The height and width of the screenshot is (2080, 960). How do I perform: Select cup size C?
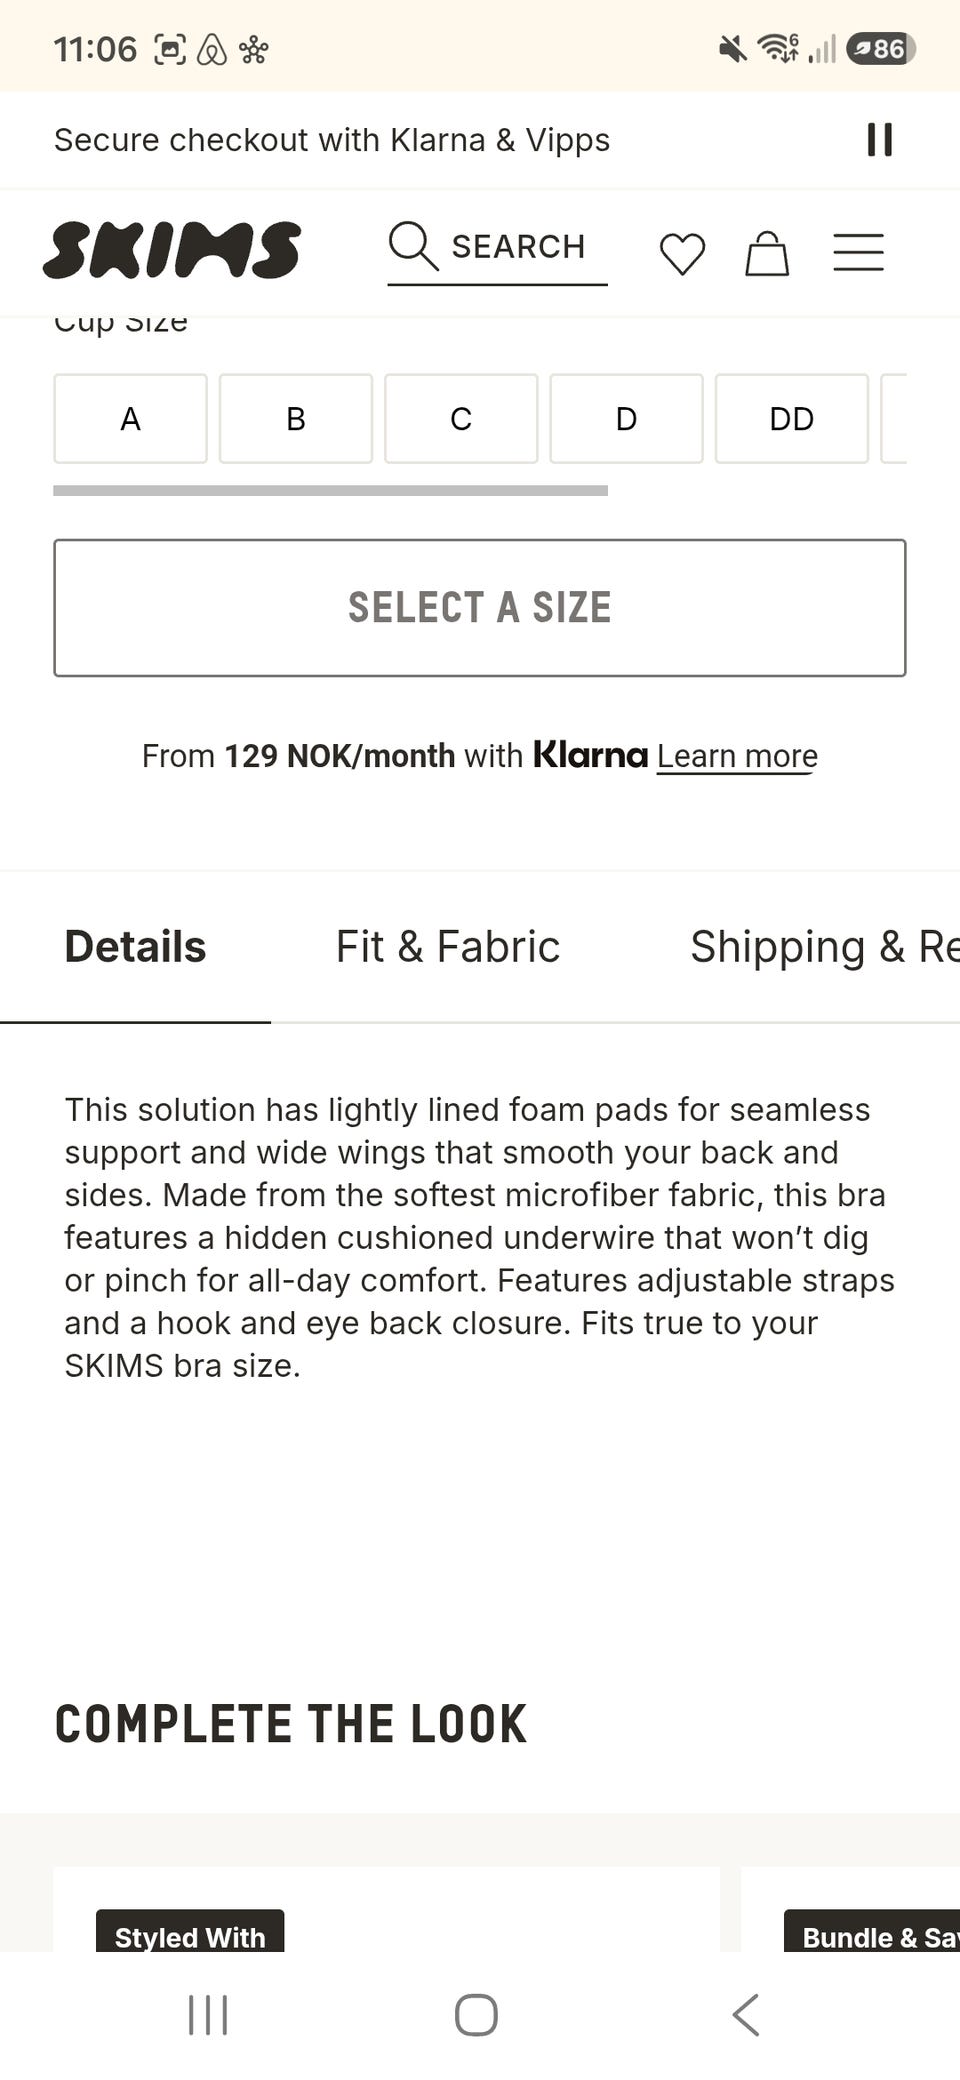coord(461,419)
